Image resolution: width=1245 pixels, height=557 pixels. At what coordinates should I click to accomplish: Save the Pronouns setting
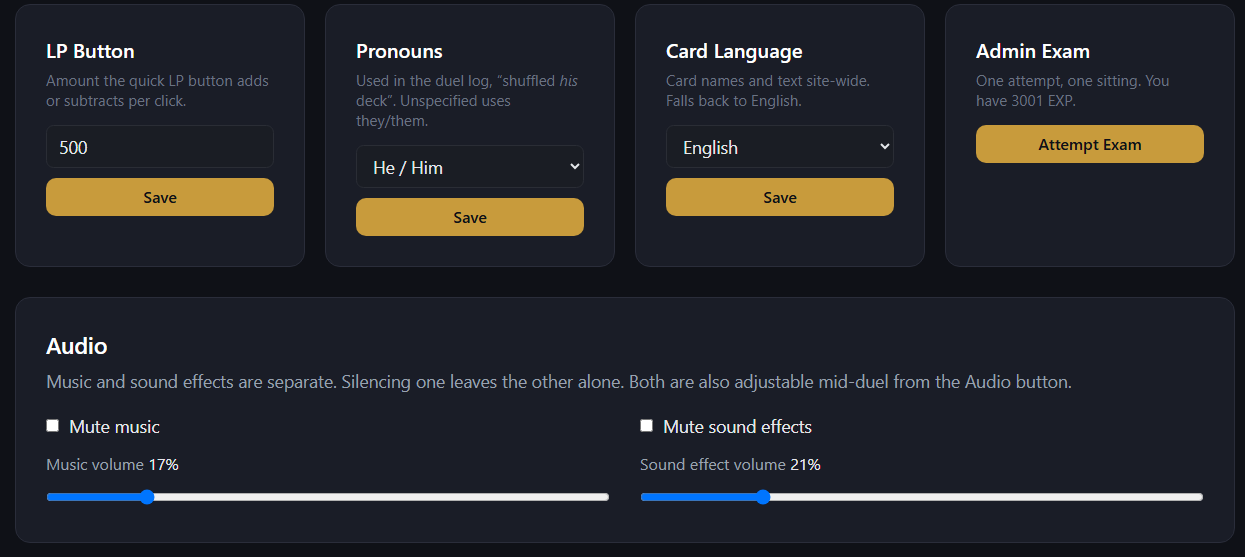pos(470,217)
